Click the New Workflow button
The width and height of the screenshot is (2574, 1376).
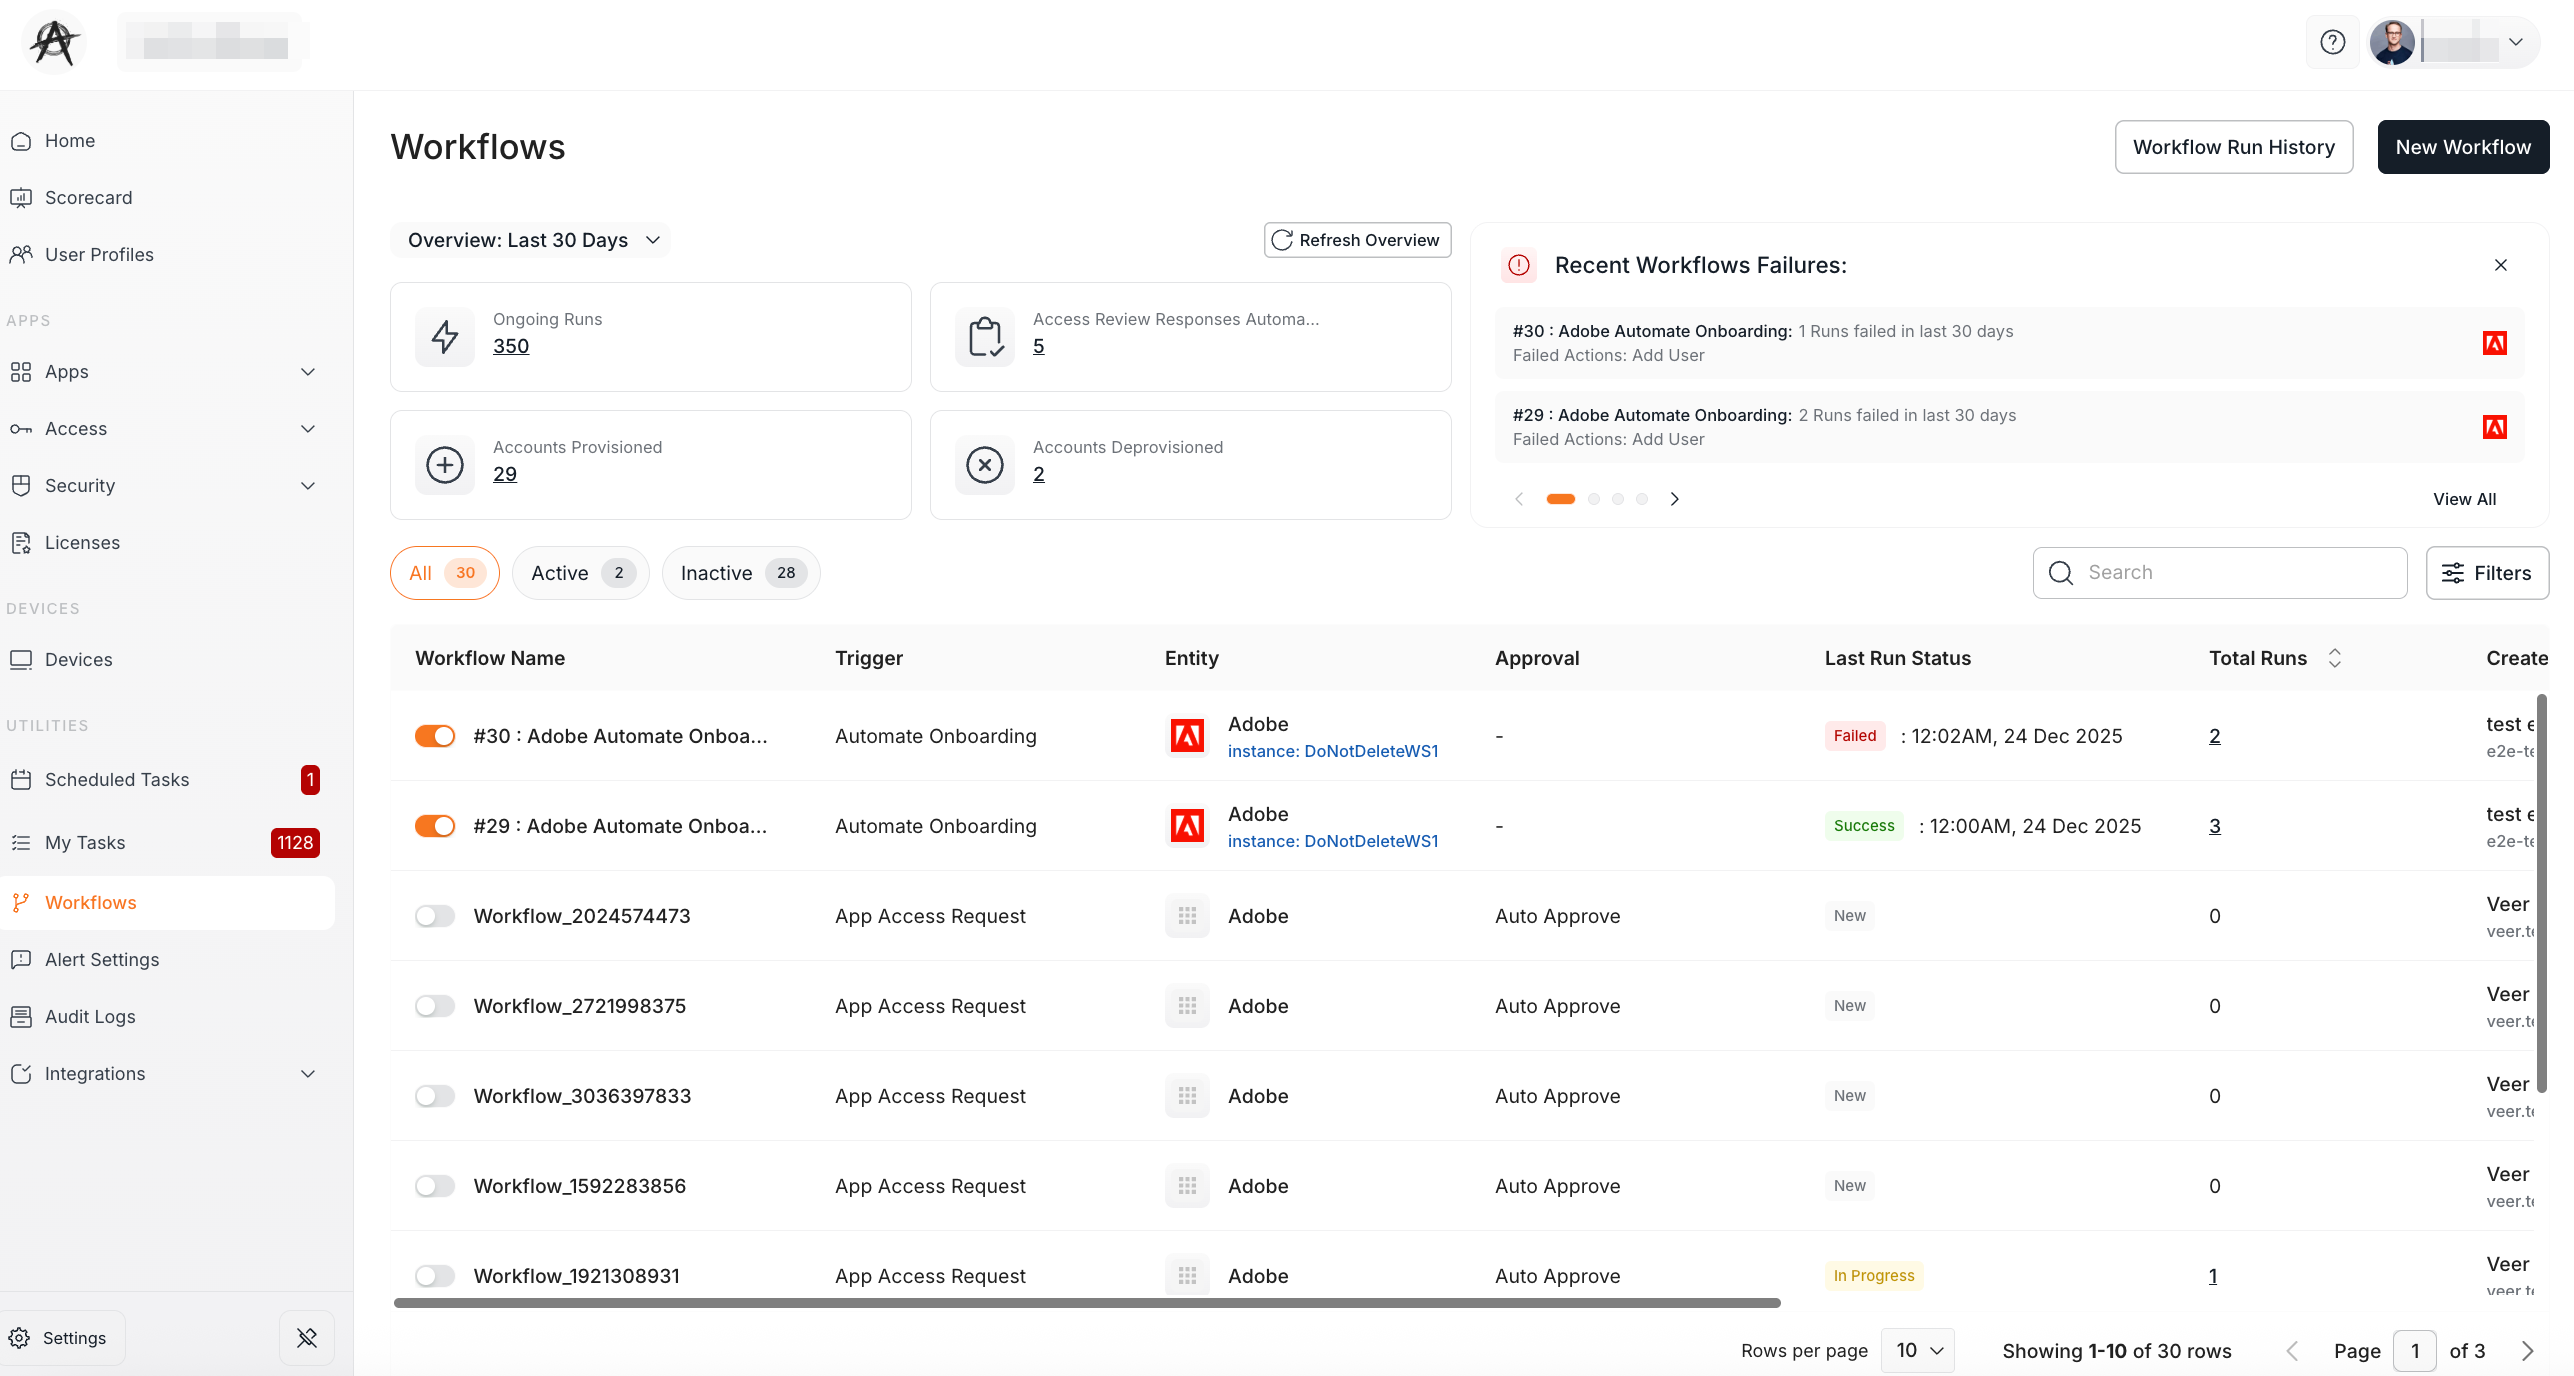point(2462,147)
